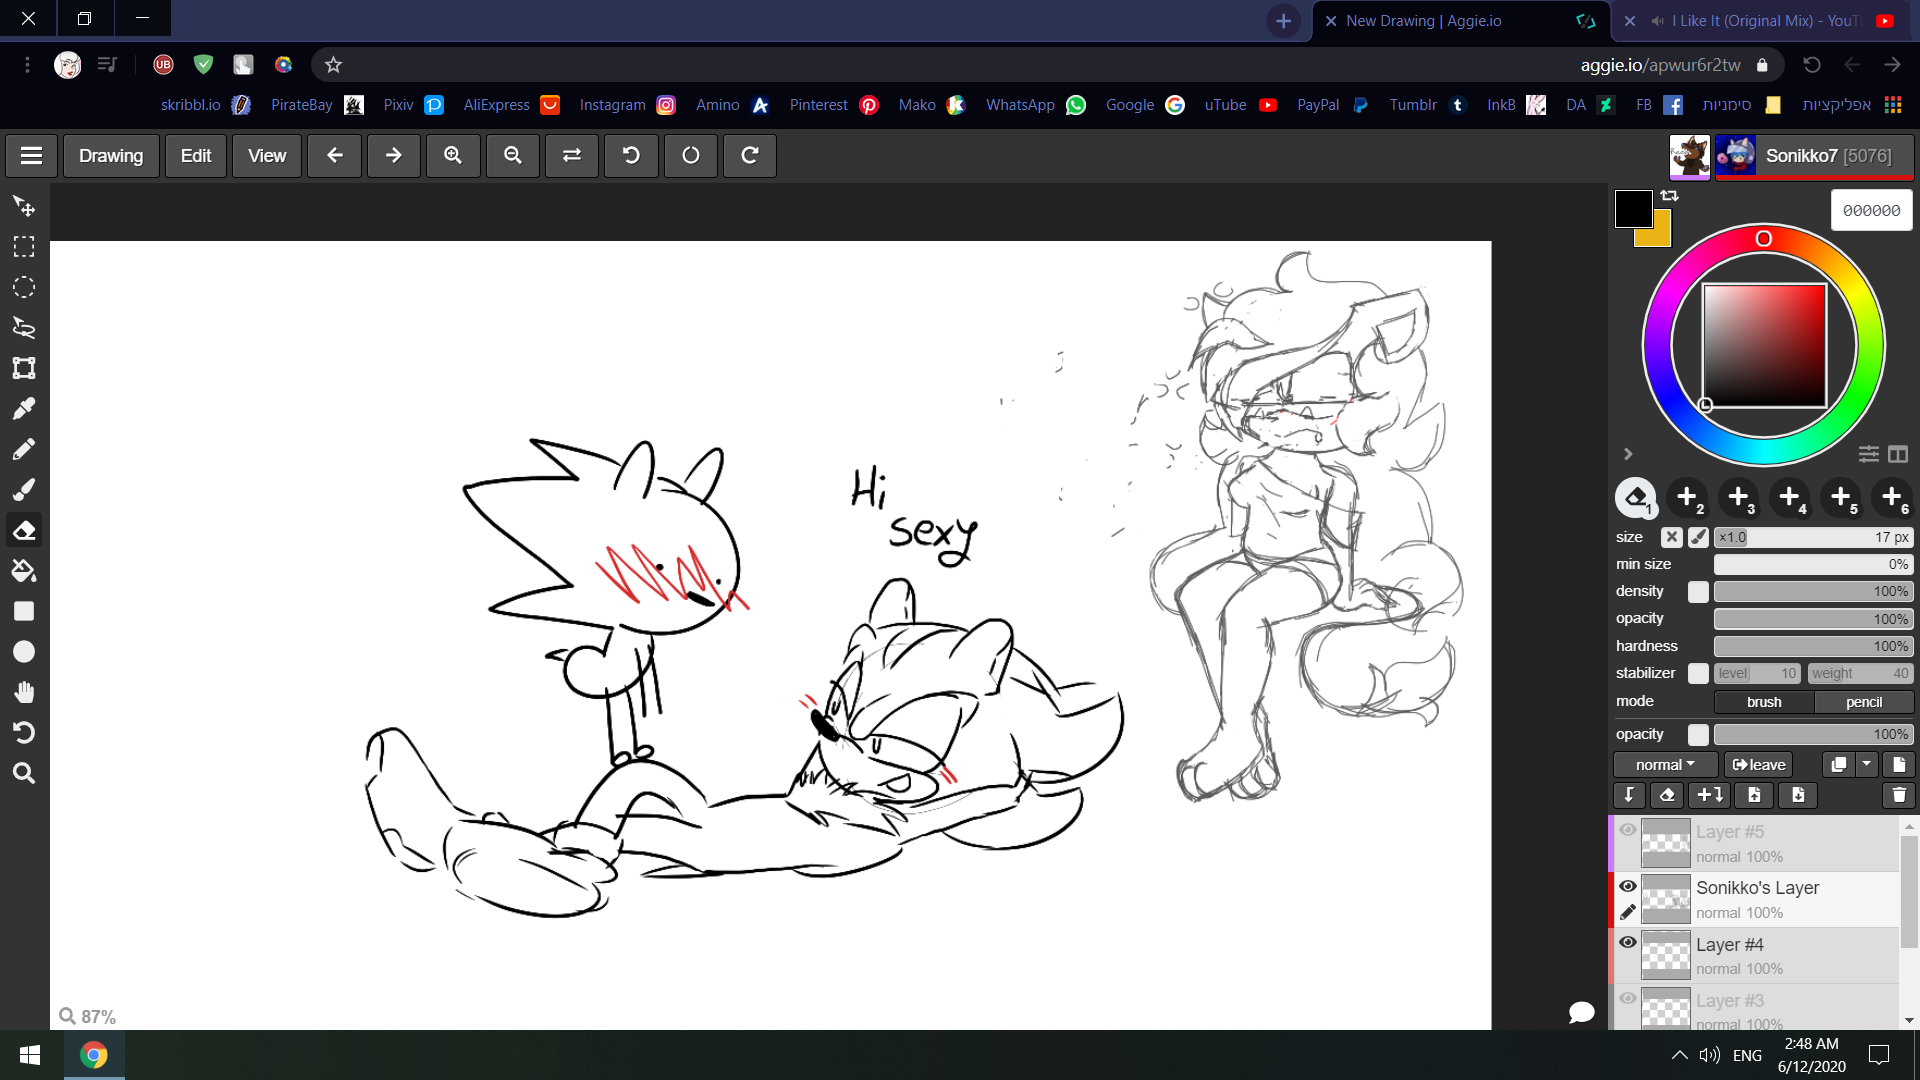Hide Layer #4 with eye icon

click(1628, 943)
